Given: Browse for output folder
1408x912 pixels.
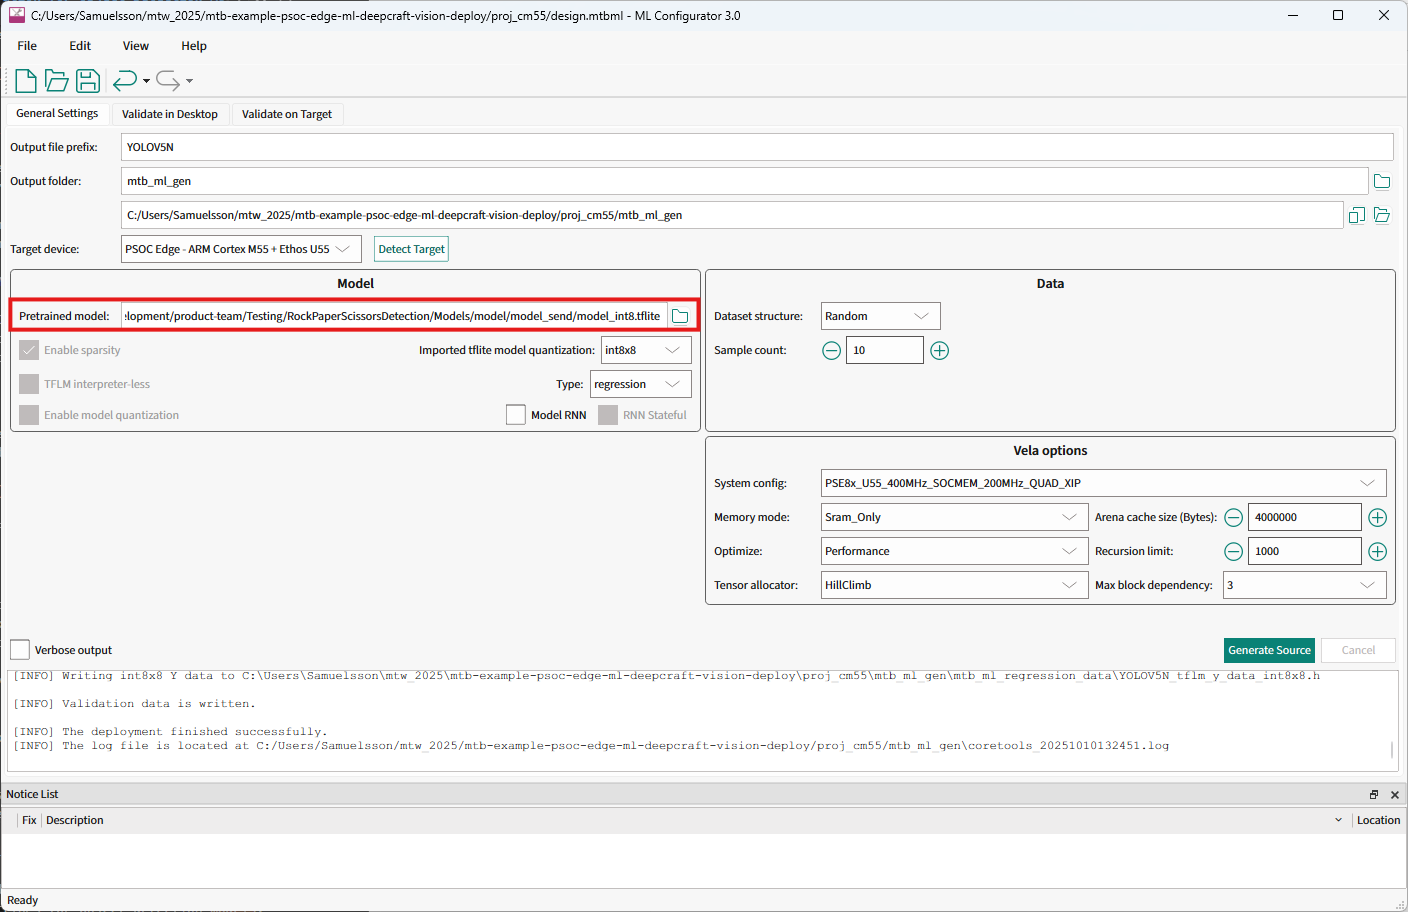Looking at the screenshot, I should [x=1382, y=181].
